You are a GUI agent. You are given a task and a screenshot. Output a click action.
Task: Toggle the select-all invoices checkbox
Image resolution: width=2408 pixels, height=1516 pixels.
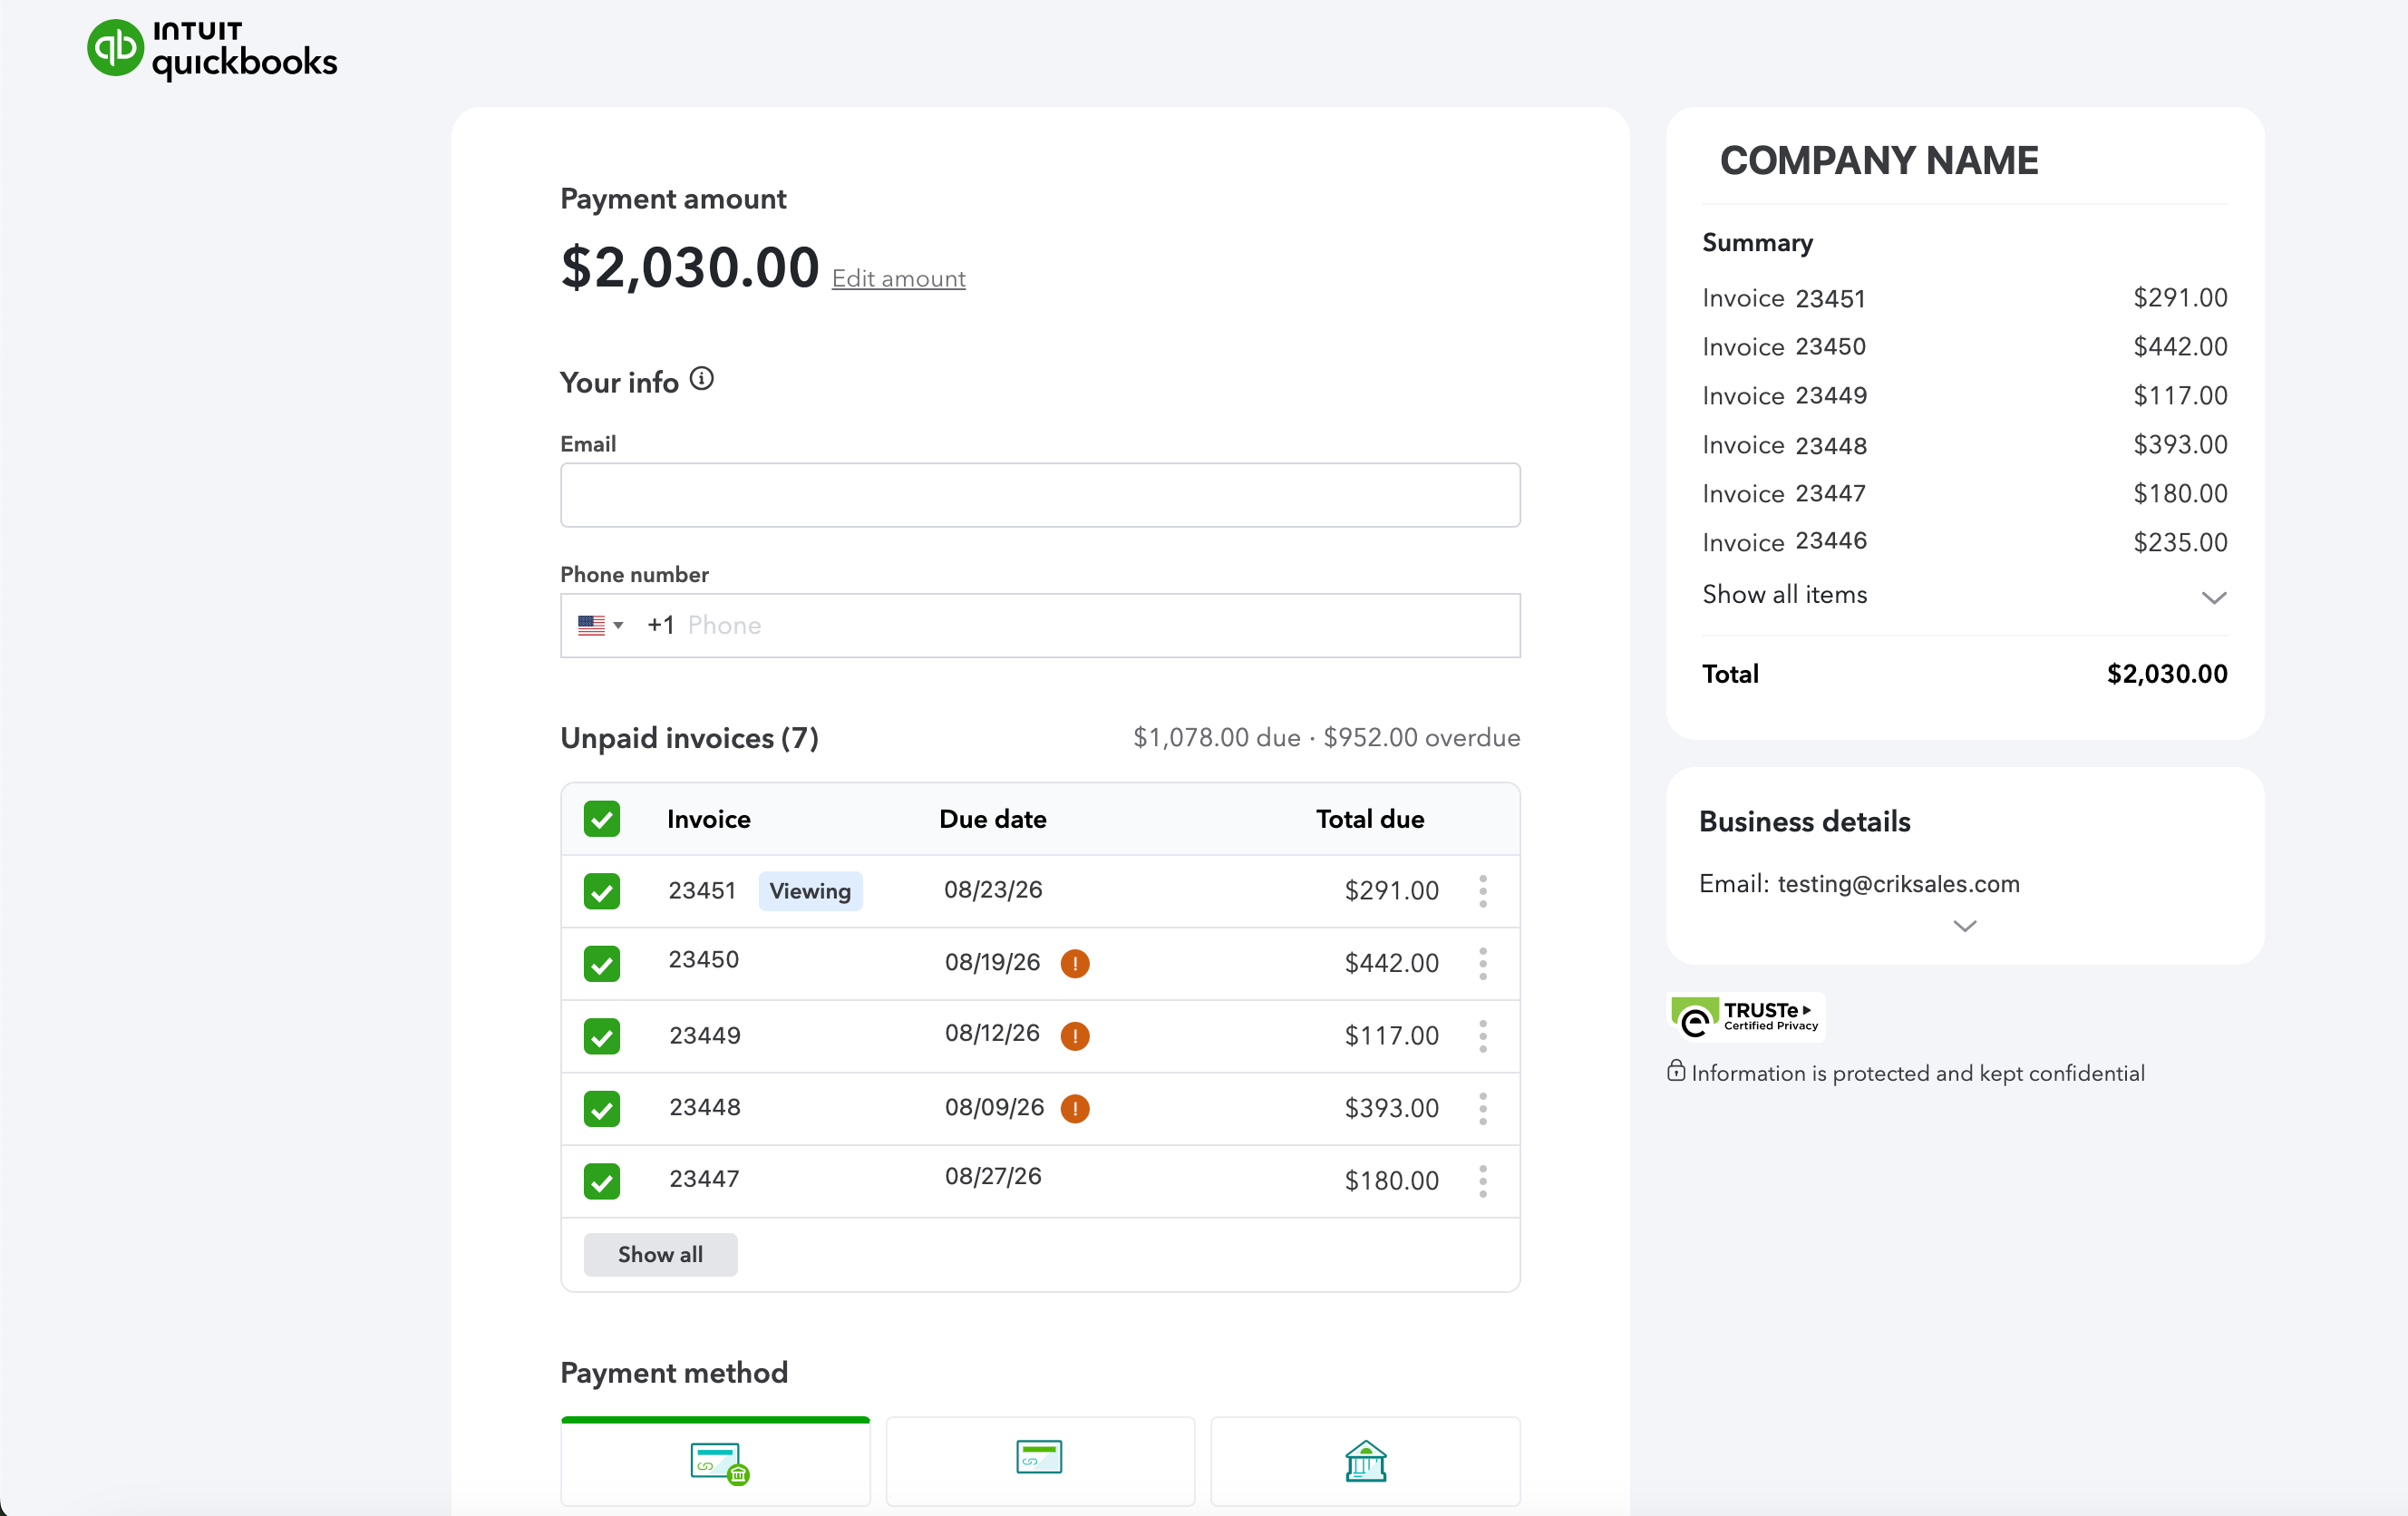pyautogui.click(x=602, y=819)
